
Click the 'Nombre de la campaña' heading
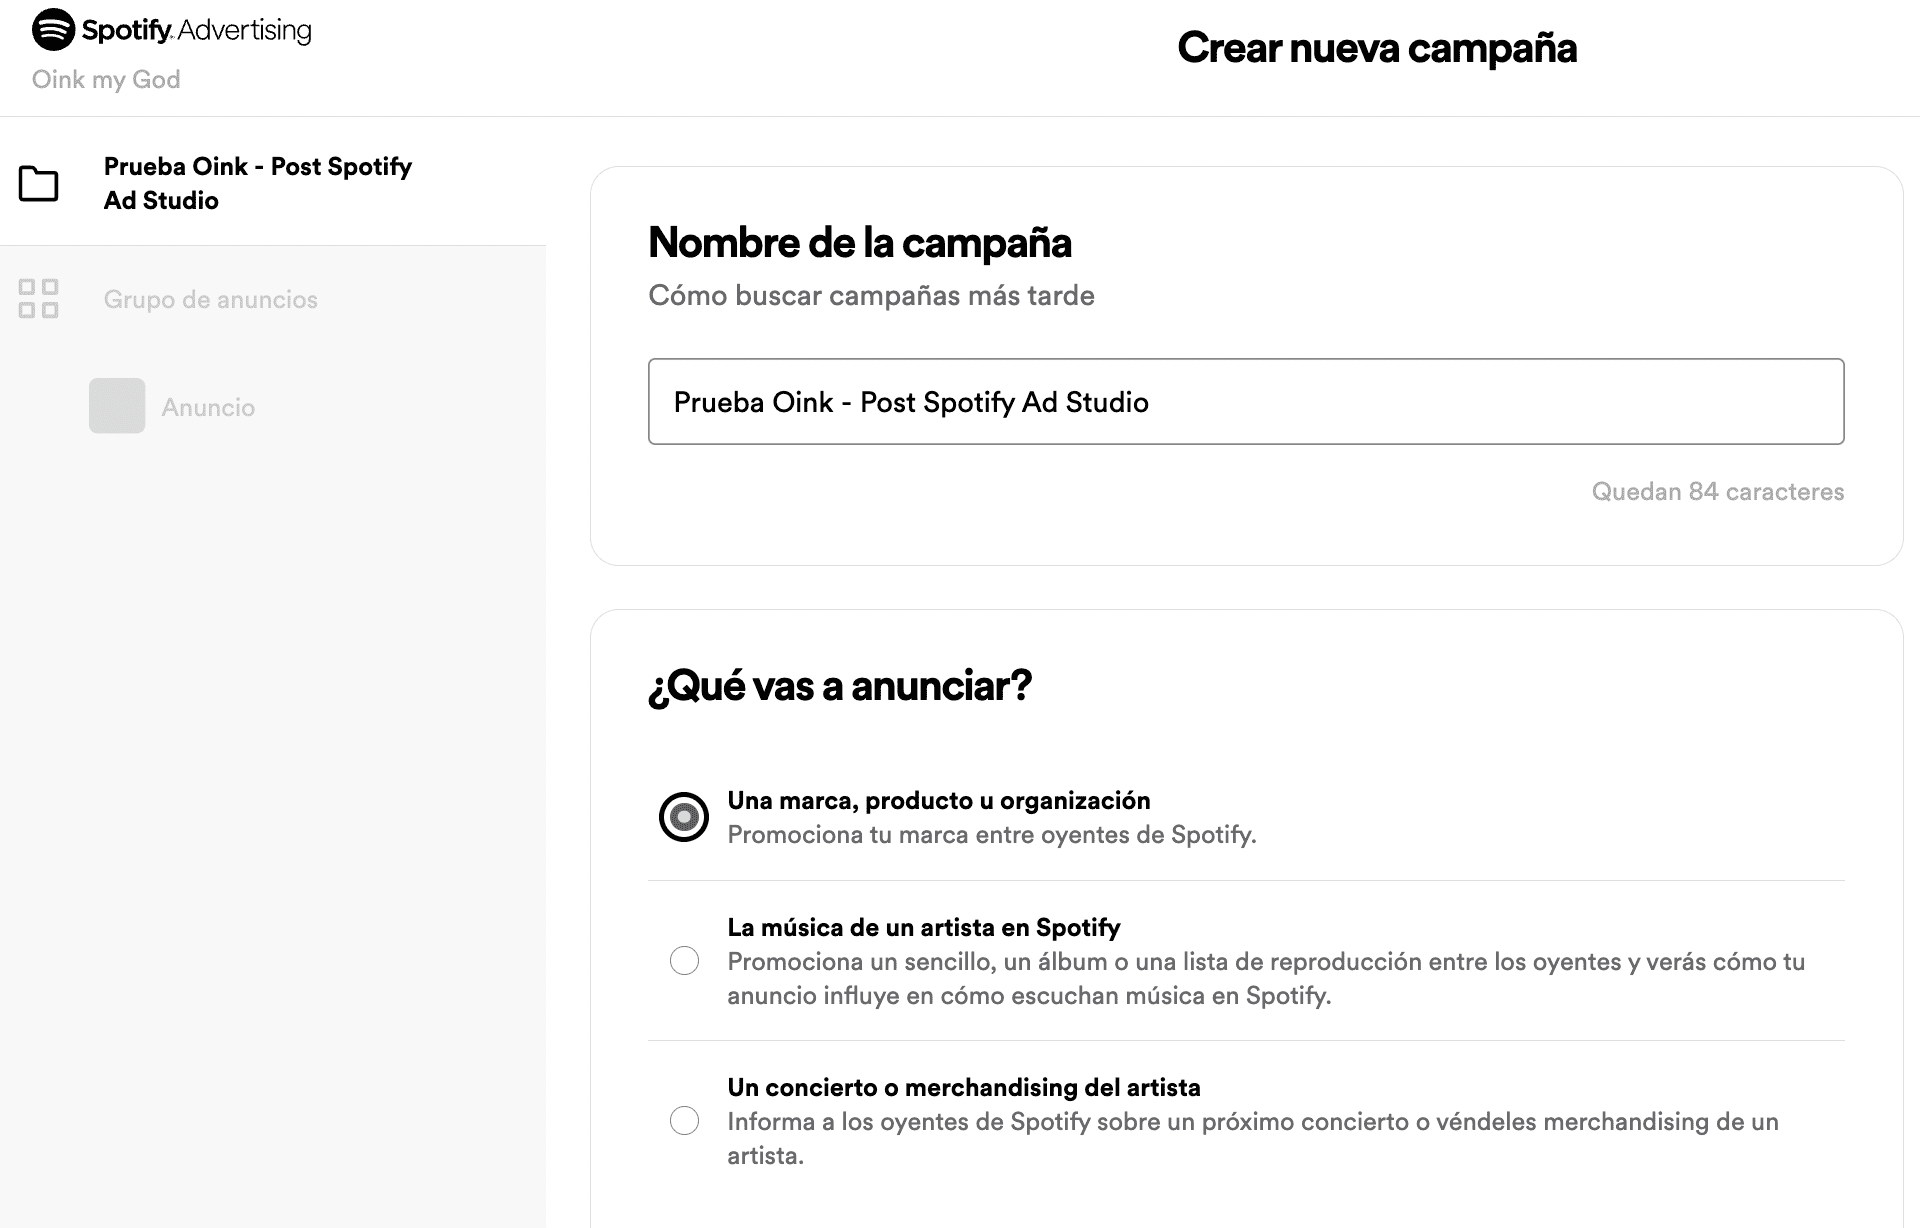pyautogui.click(x=860, y=242)
